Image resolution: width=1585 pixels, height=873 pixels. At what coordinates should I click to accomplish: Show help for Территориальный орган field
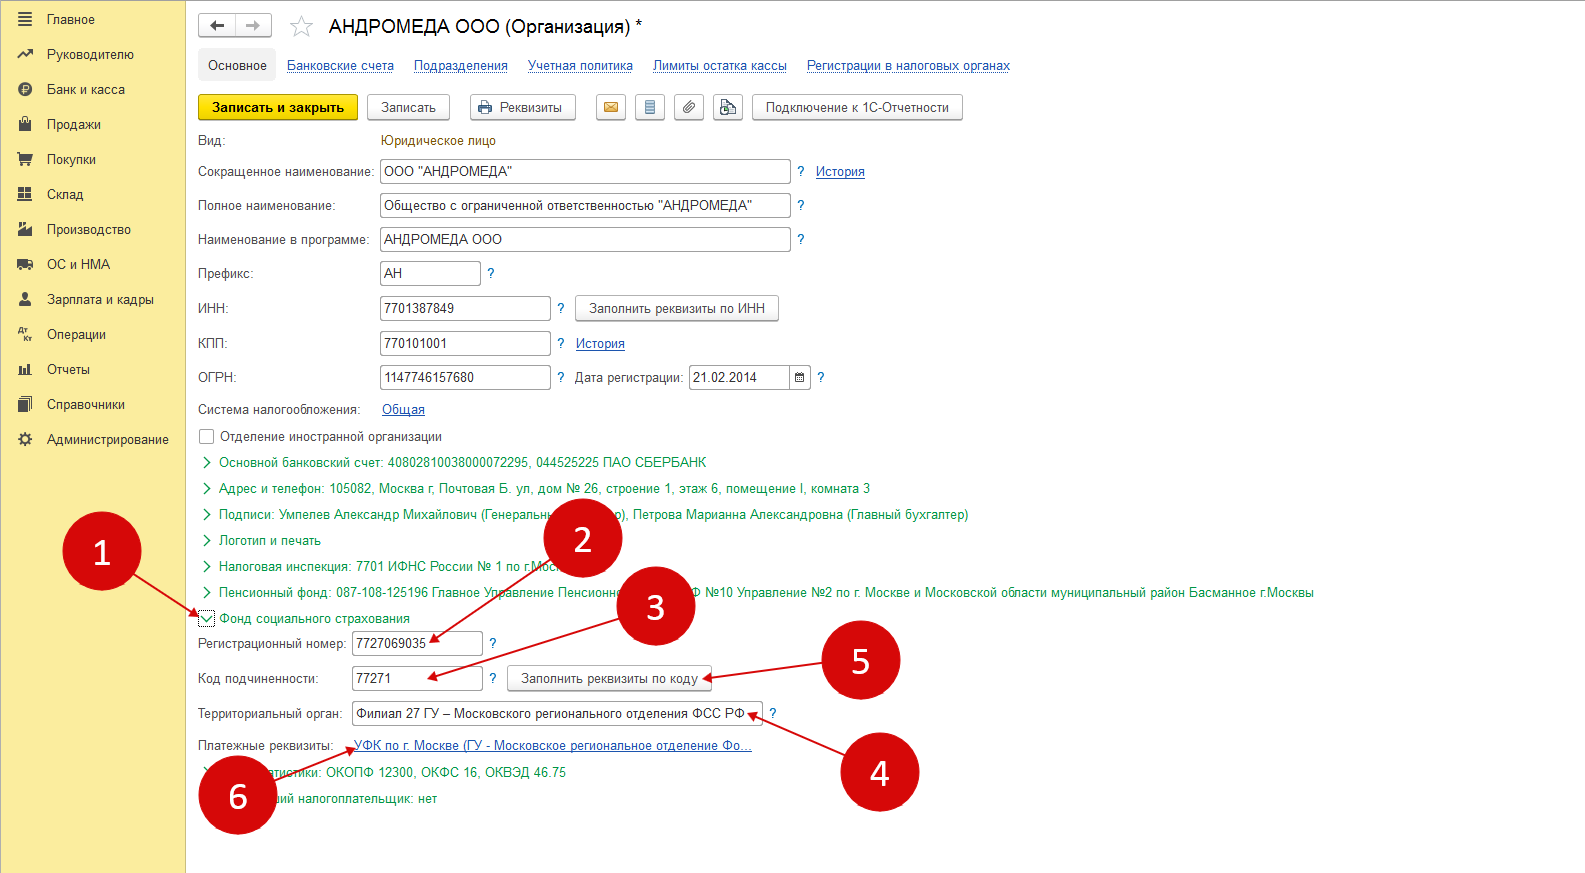pyautogui.click(x=772, y=714)
